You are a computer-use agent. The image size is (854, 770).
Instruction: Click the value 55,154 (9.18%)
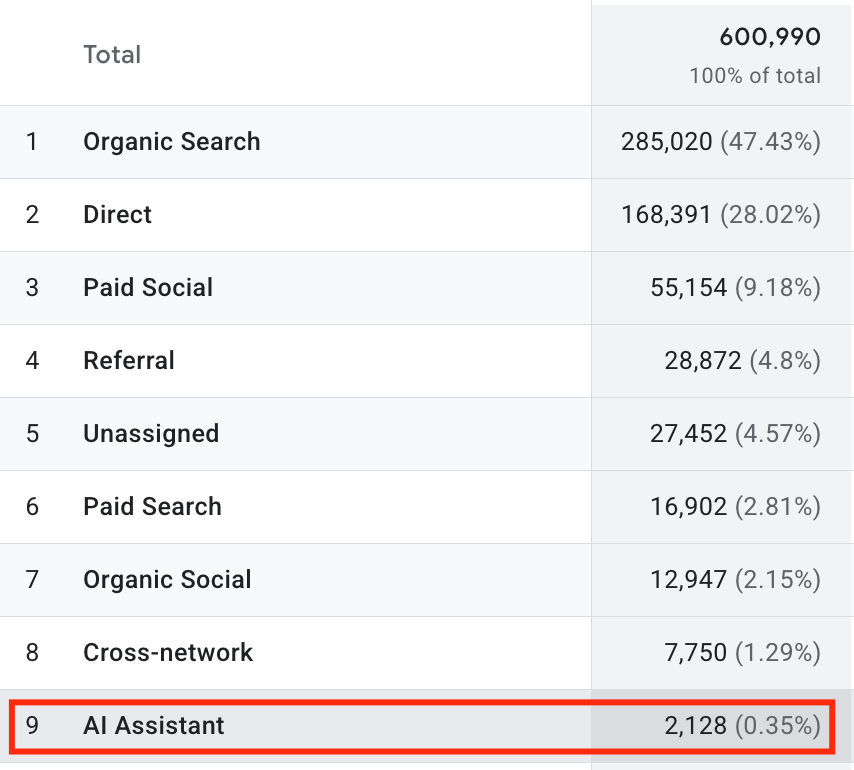pos(735,288)
